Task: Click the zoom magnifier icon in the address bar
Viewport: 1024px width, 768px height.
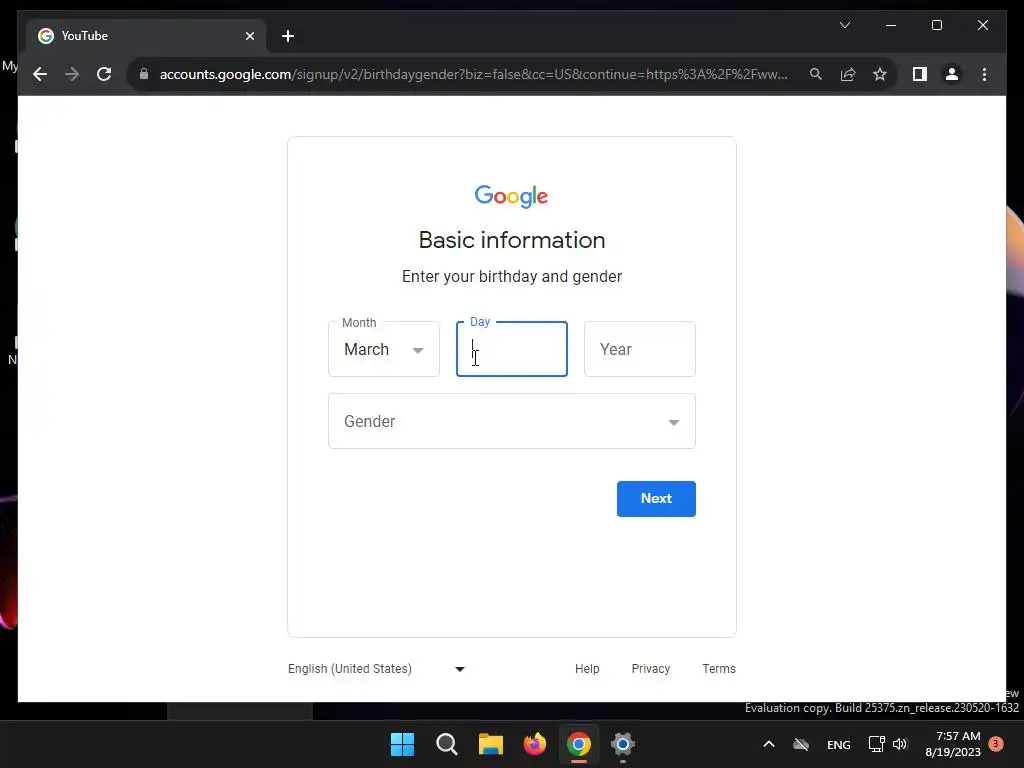Action: coord(816,74)
